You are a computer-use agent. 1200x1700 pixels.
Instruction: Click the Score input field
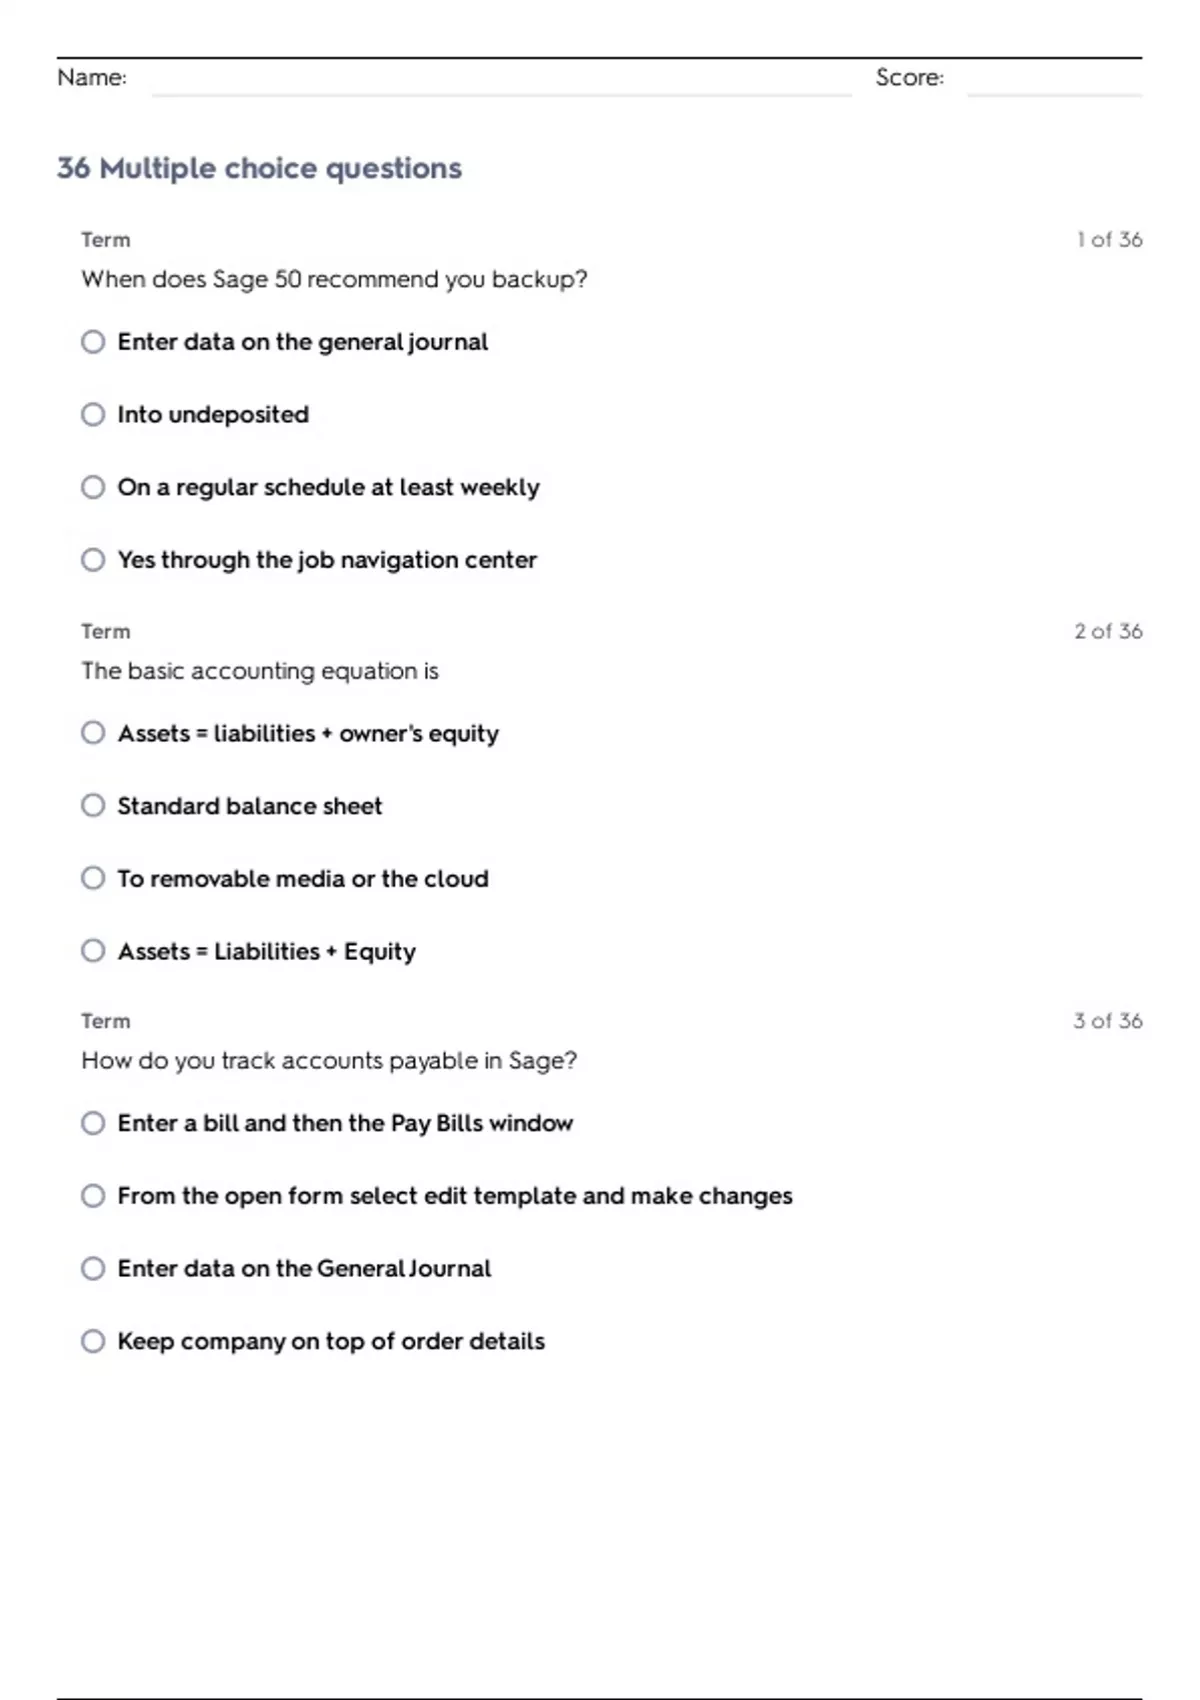(x=1053, y=80)
